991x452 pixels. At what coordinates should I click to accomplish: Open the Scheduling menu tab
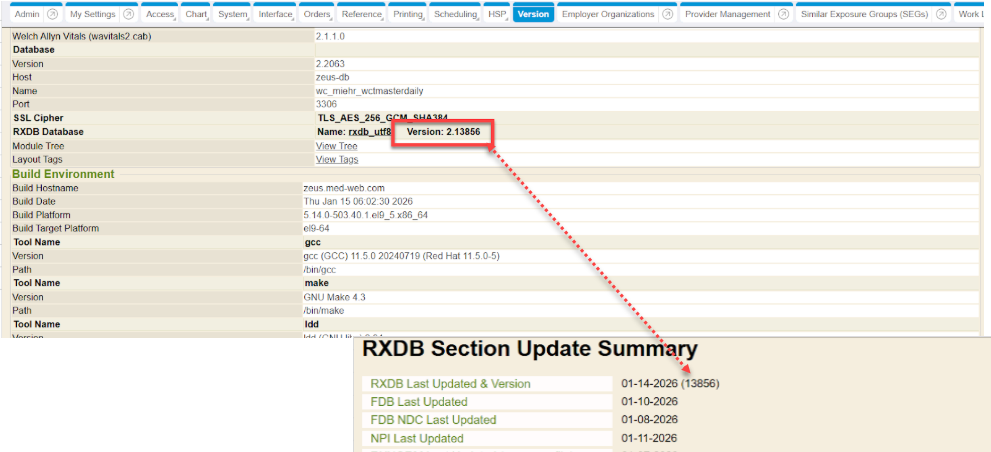456,14
